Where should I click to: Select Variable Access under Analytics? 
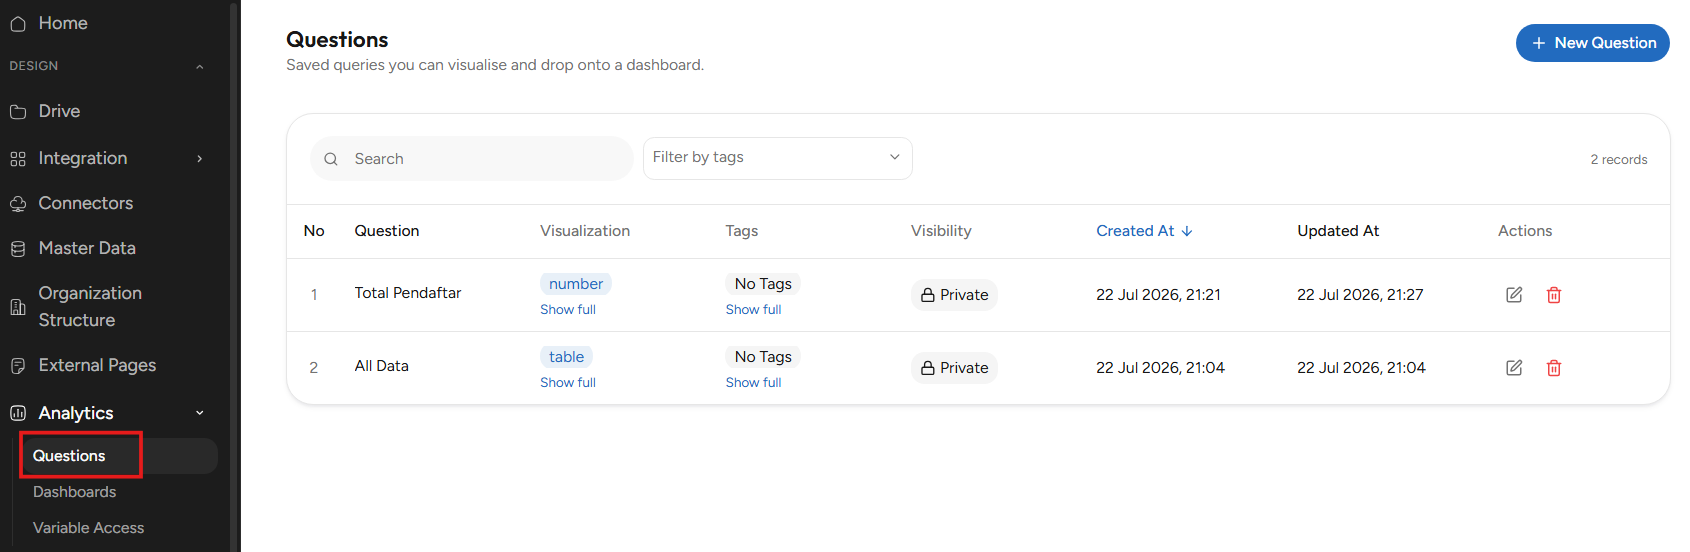(x=88, y=528)
